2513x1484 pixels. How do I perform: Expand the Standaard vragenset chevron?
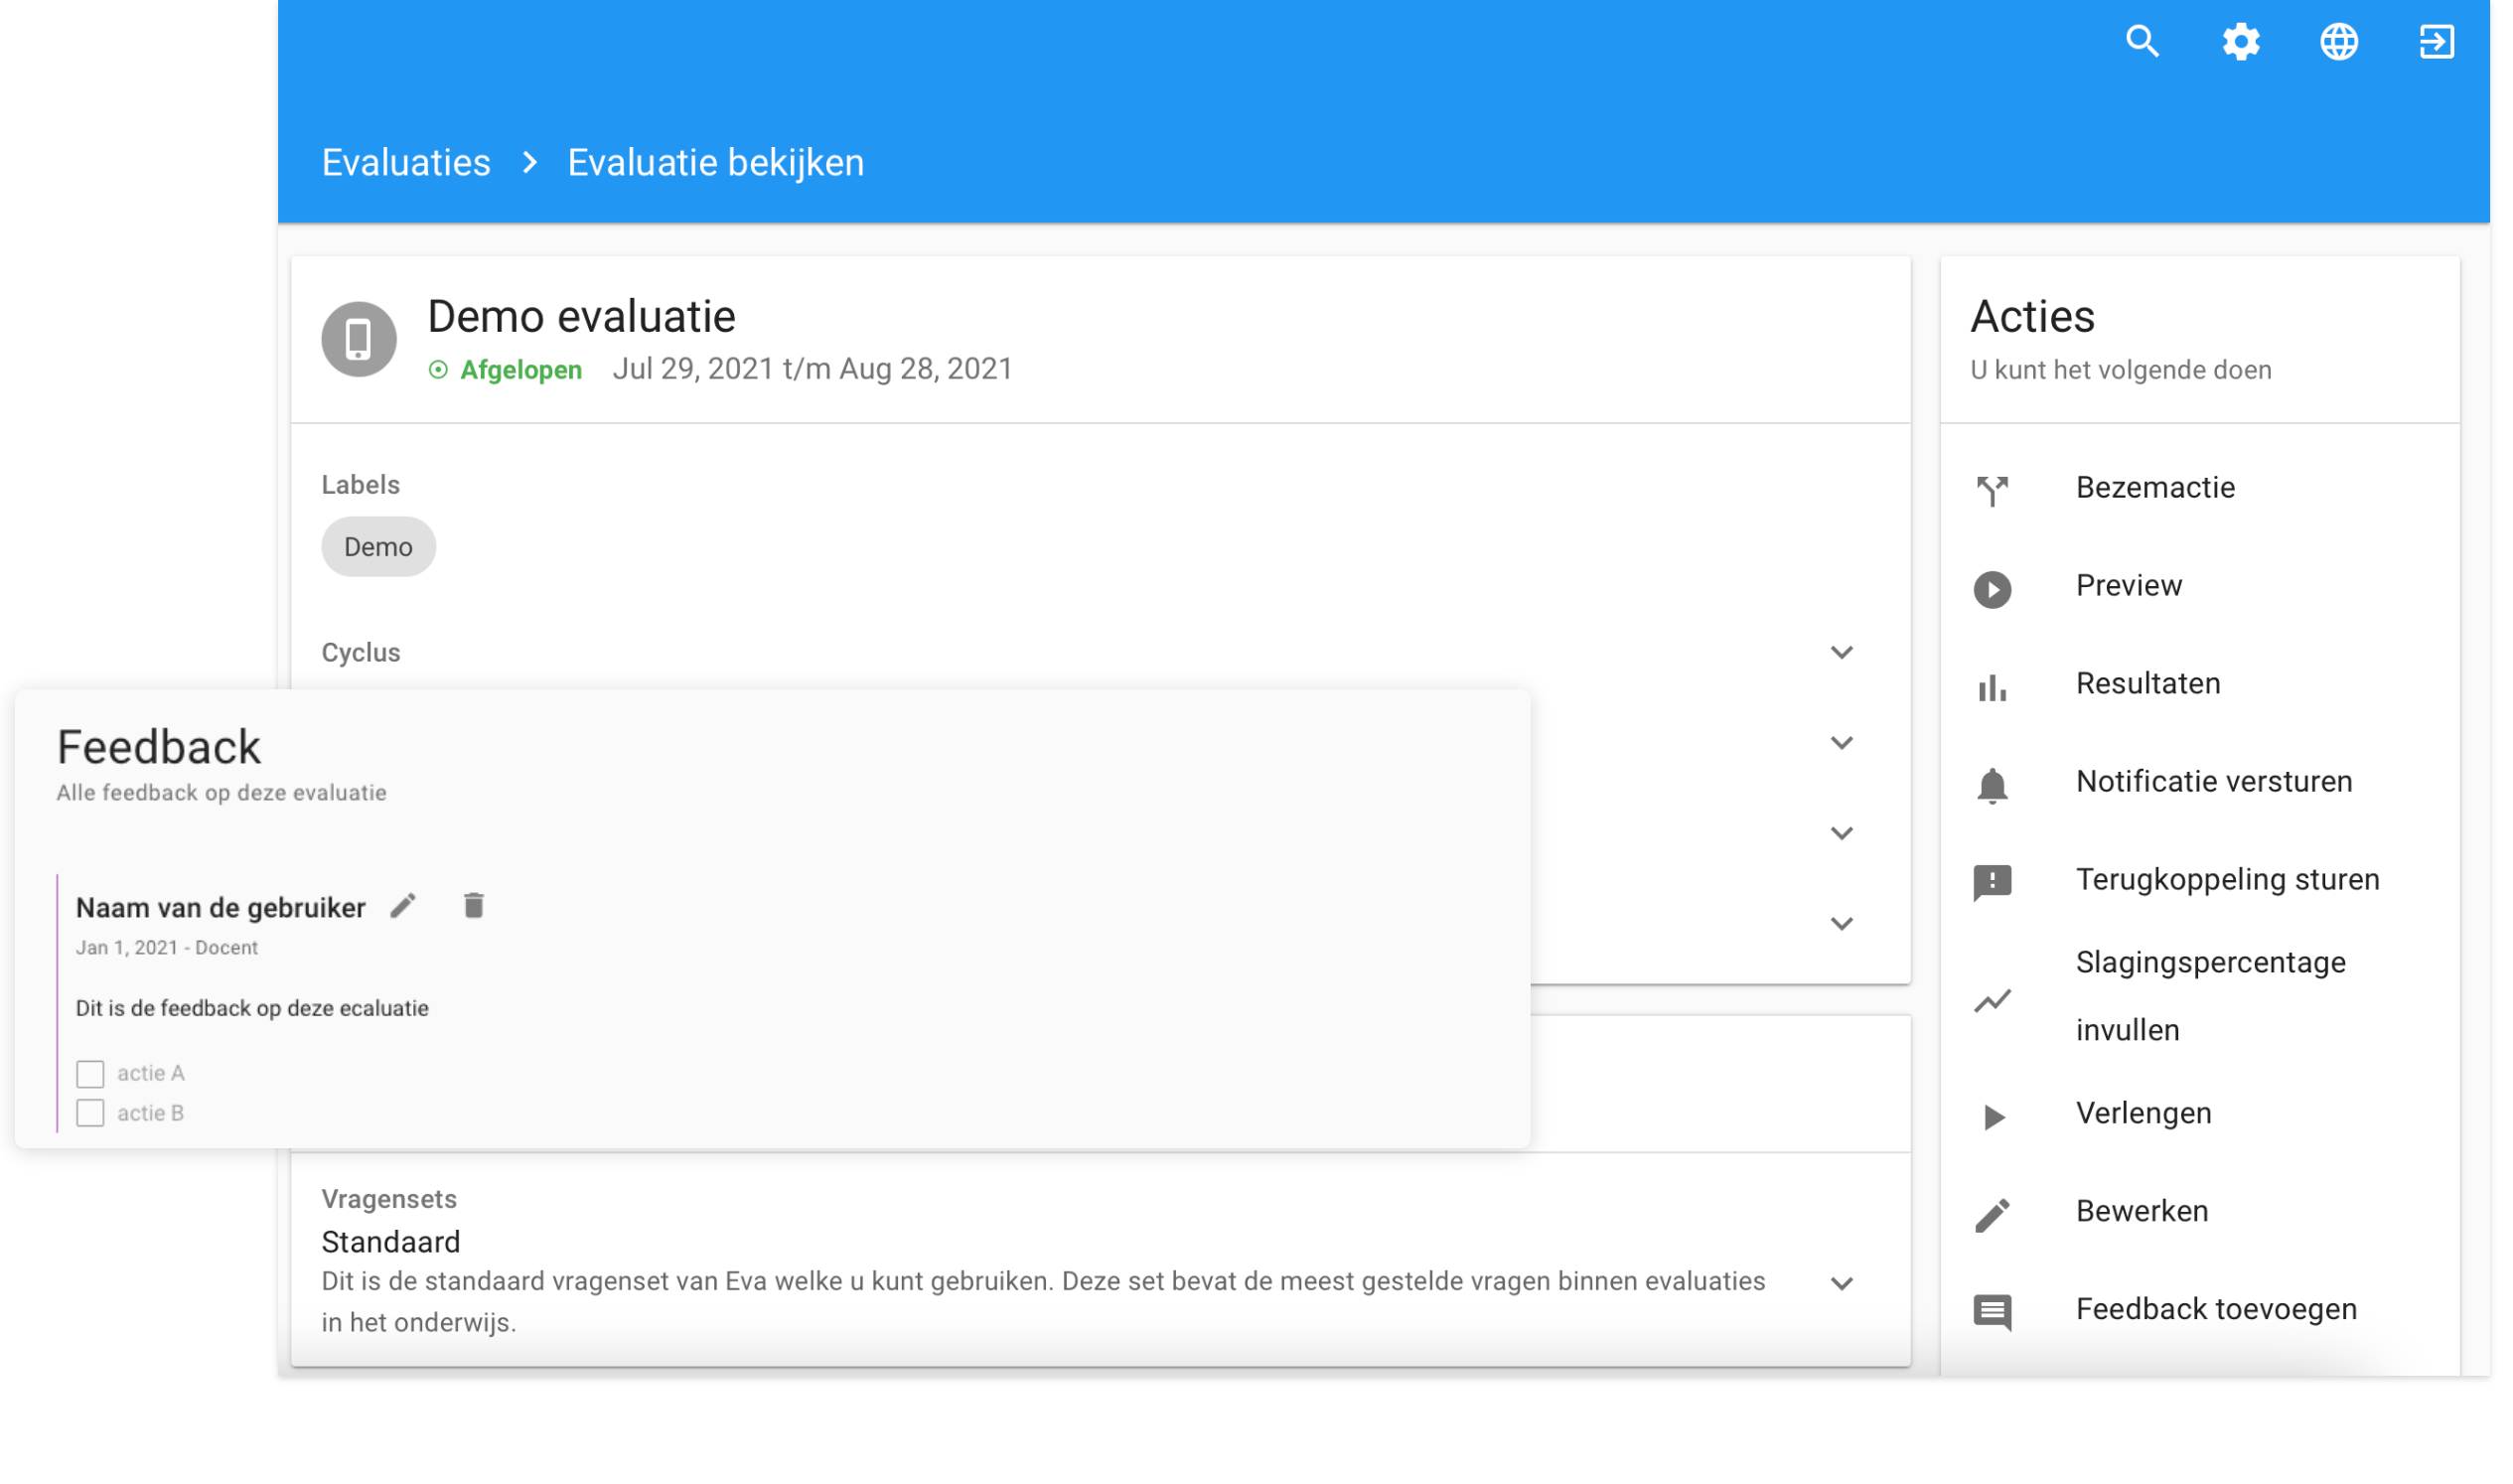pos(1841,1283)
